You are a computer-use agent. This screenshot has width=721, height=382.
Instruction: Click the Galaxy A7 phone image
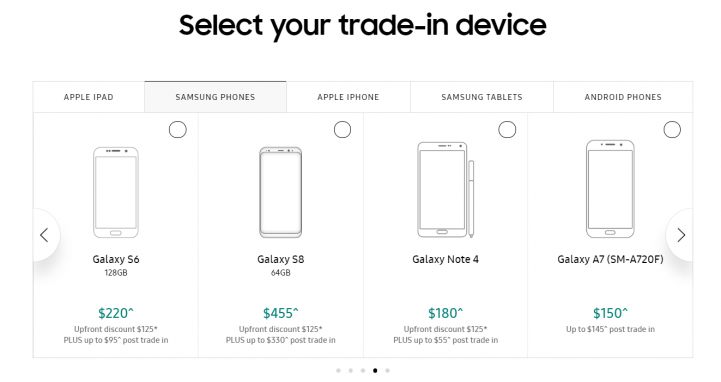tap(610, 189)
